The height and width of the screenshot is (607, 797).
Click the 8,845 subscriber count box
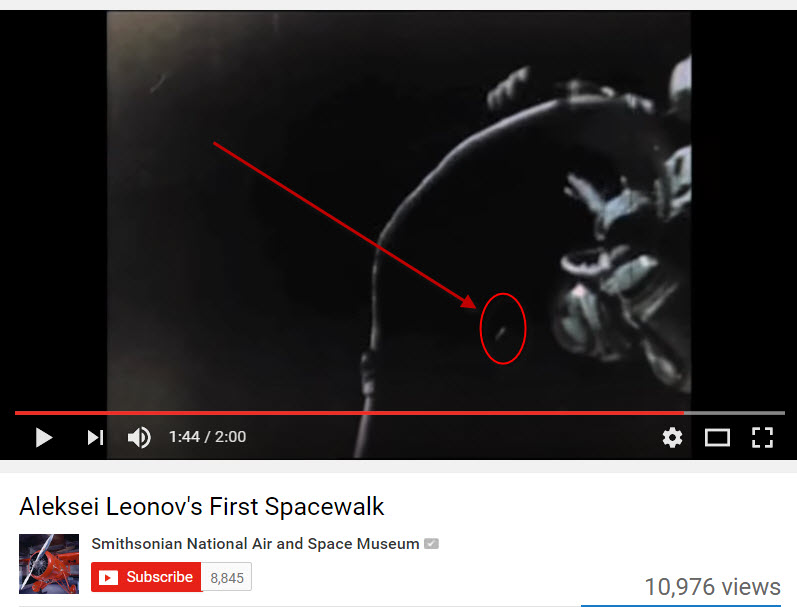[227, 578]
